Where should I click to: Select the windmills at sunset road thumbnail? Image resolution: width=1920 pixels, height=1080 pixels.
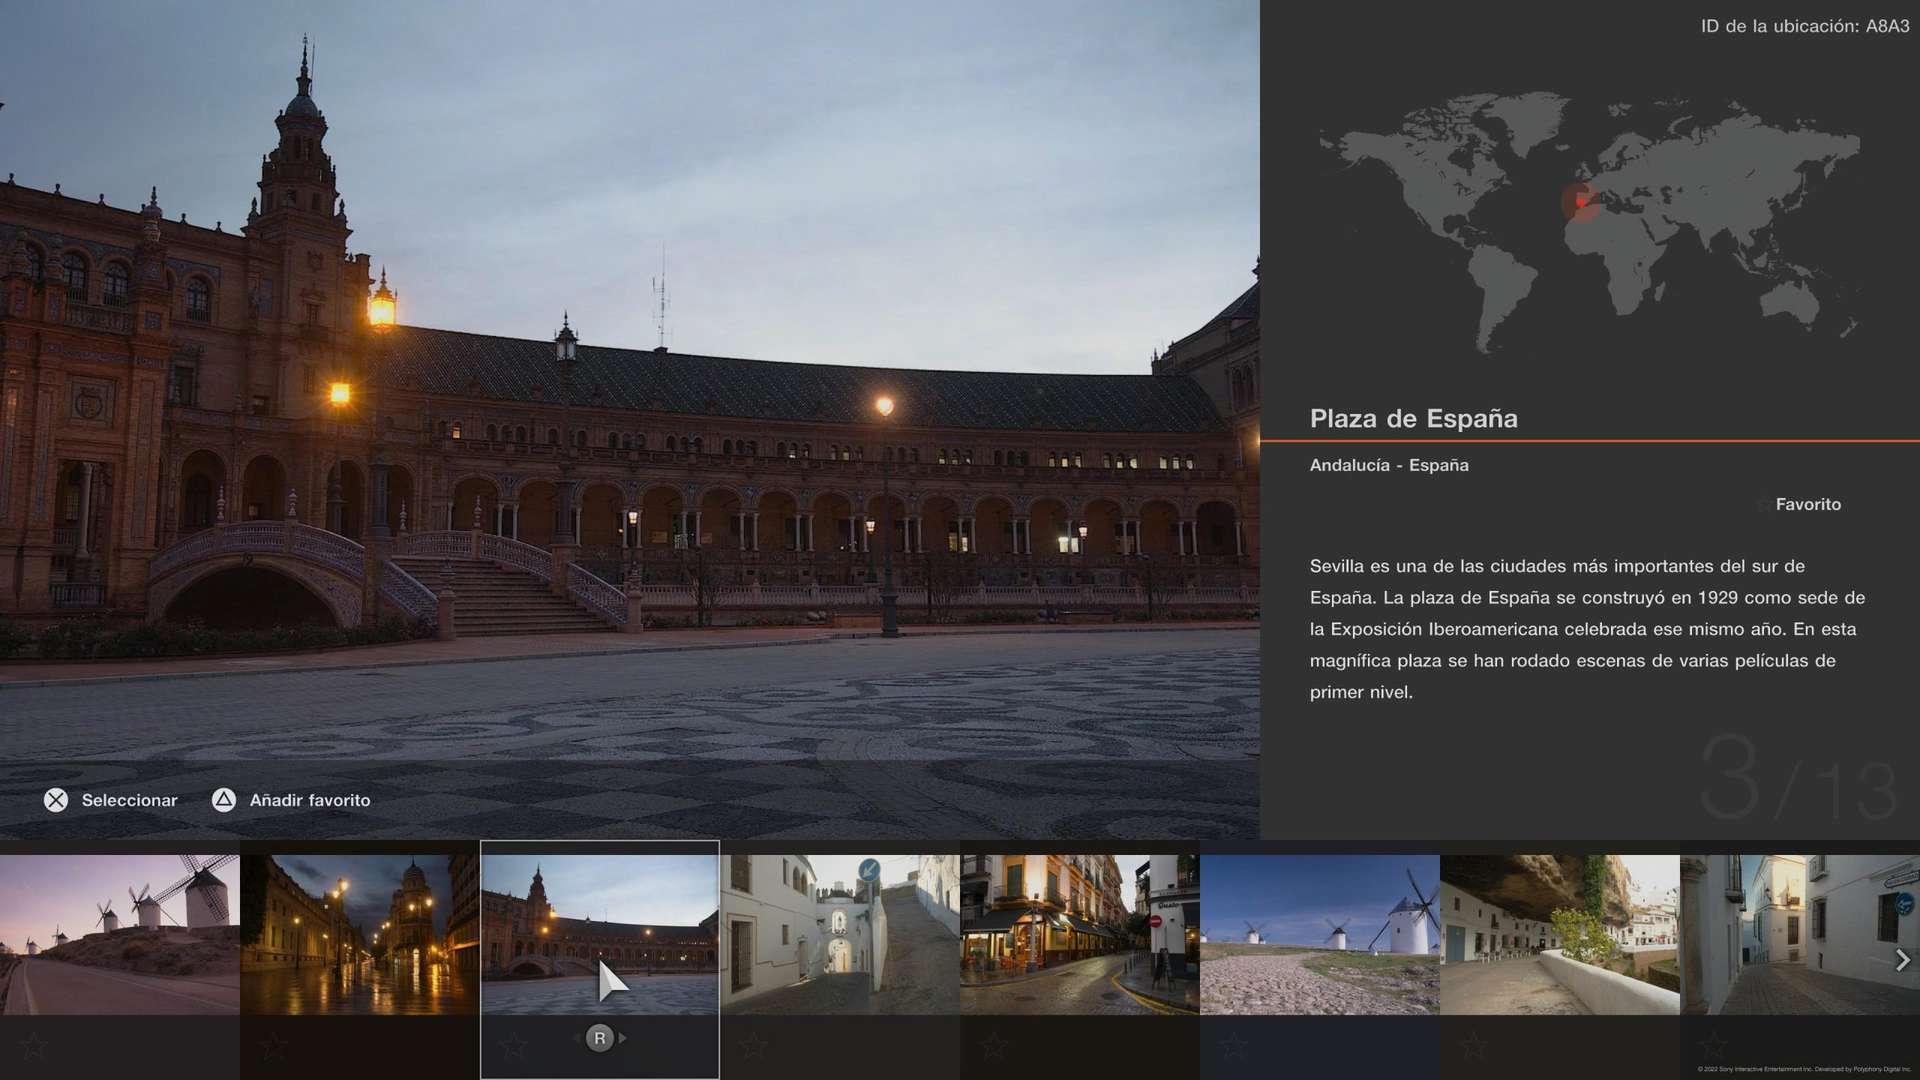pyautogui.click(x=120, y=934)
